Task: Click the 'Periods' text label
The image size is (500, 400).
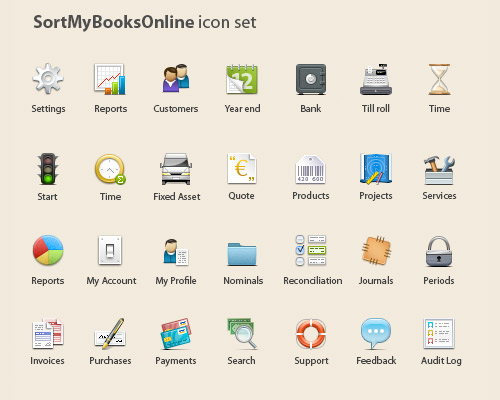Action: [x=439, y=281]
